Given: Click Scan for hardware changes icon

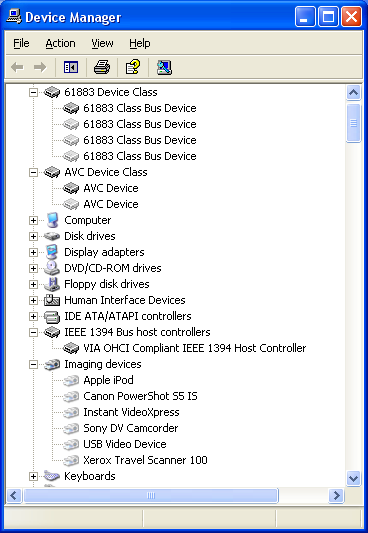Looking at the screenshot, I should pyautogui.click(x=164, y=67).
